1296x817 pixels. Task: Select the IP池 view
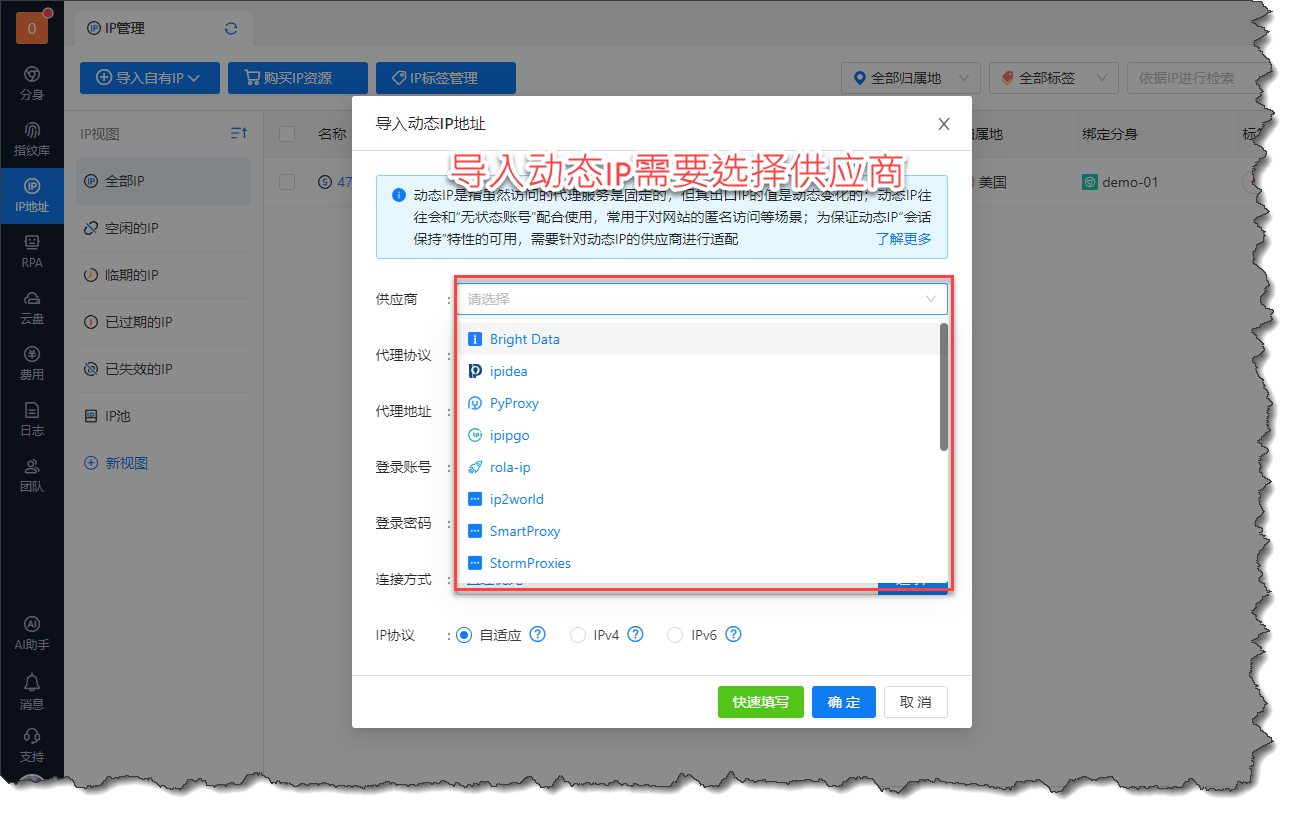(x=164, y=416)
